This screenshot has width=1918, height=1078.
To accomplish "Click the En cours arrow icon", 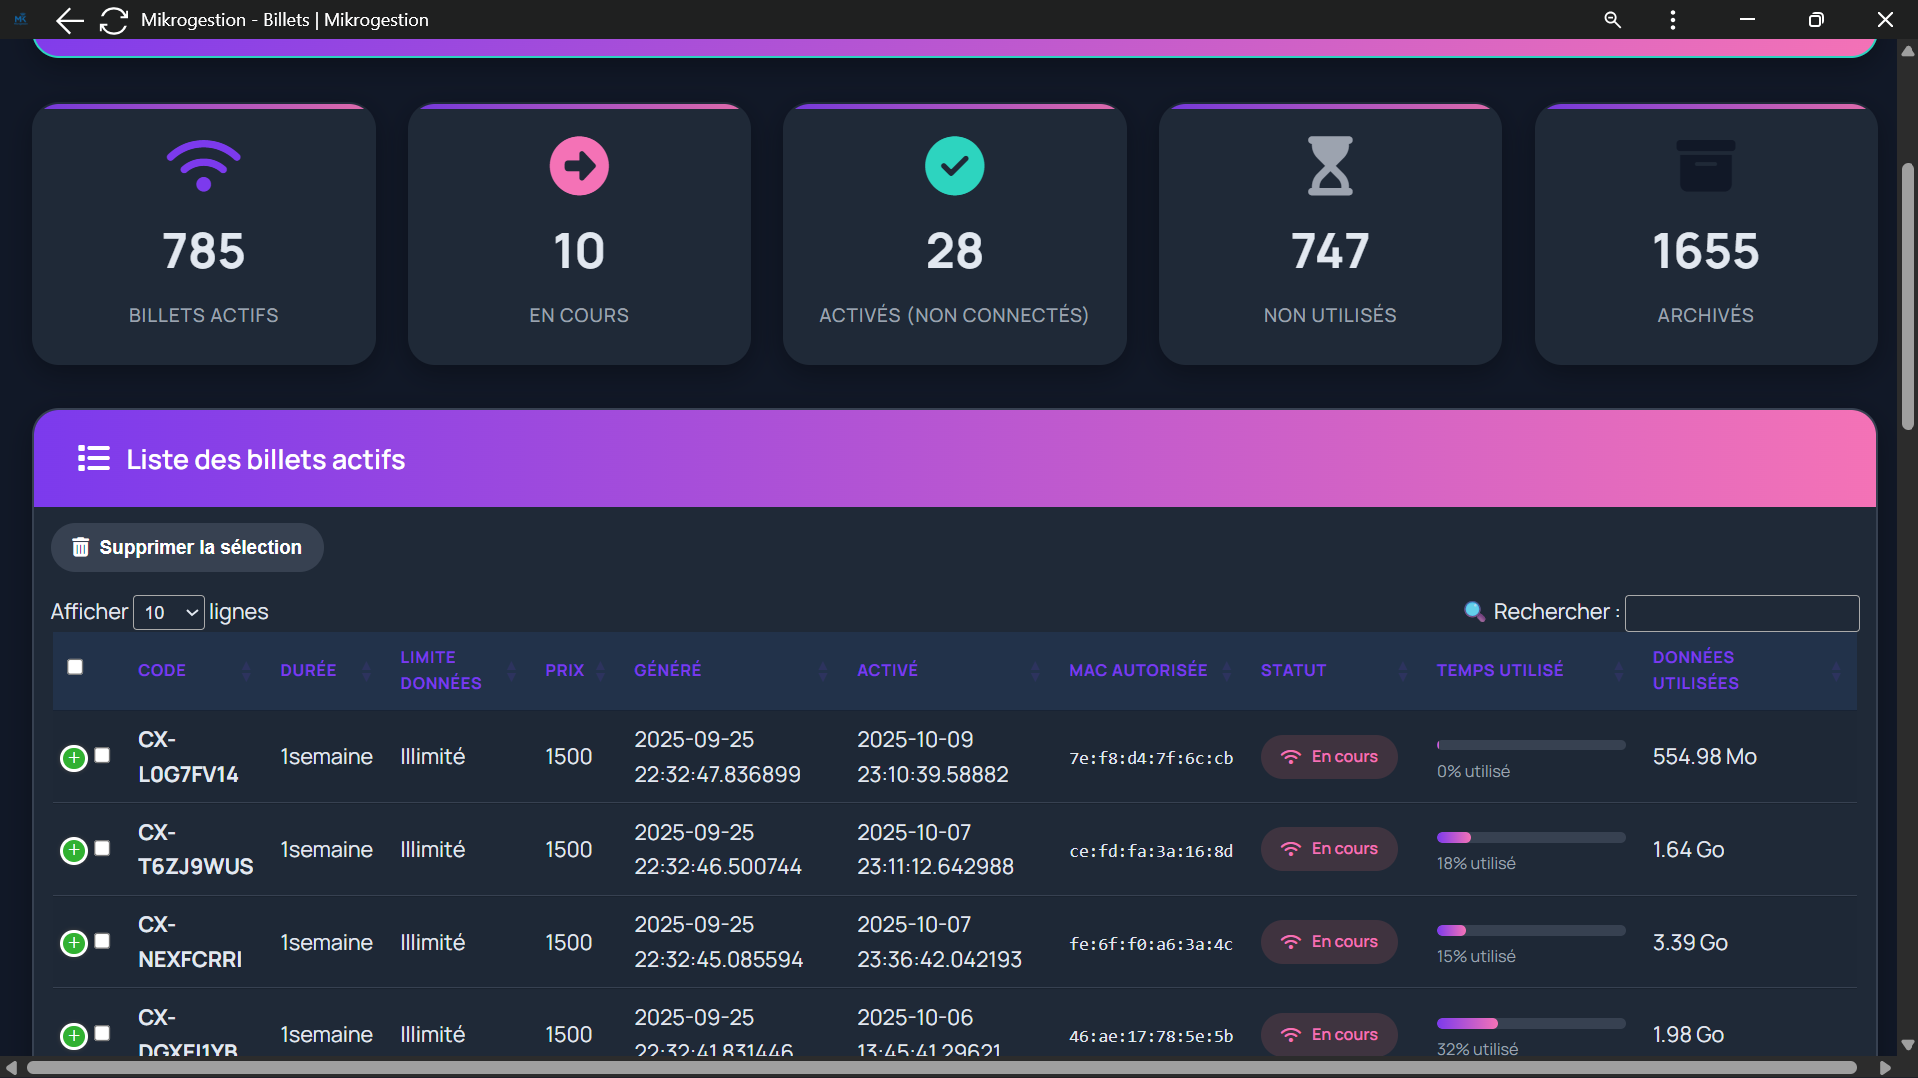I will [578, 165].
